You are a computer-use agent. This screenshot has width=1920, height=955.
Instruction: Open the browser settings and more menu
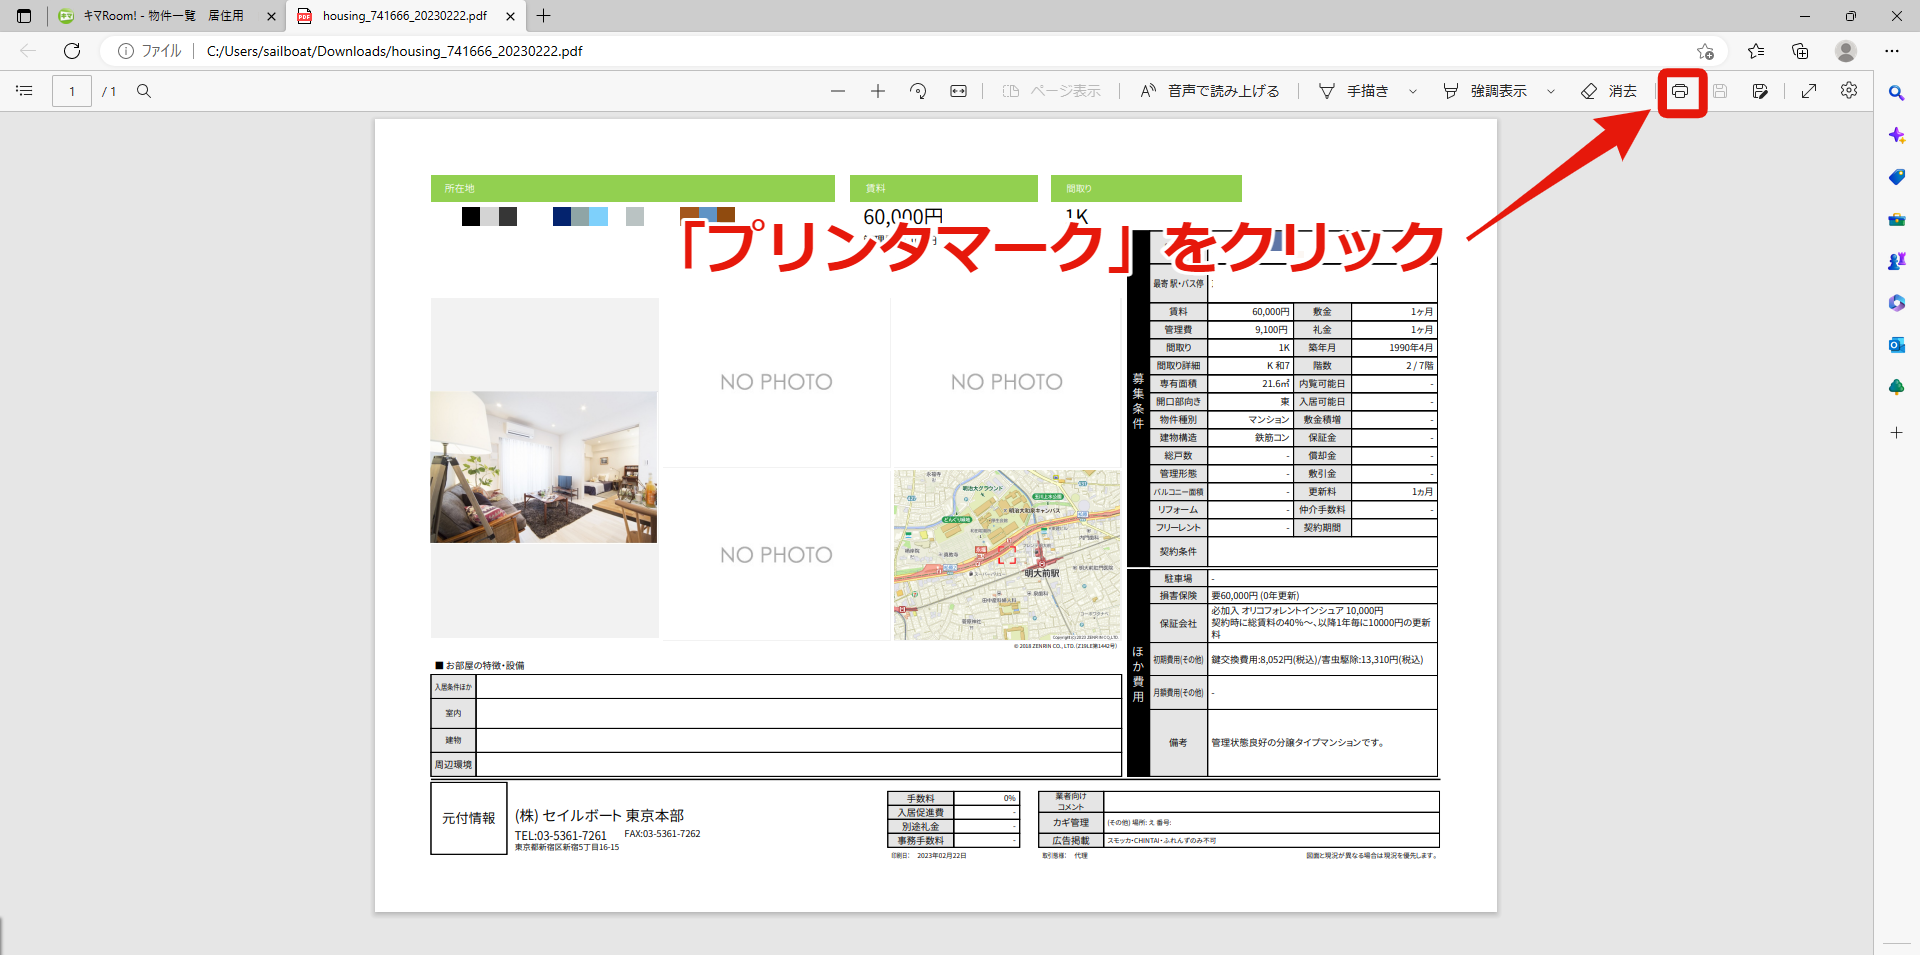pos(1892,51)
